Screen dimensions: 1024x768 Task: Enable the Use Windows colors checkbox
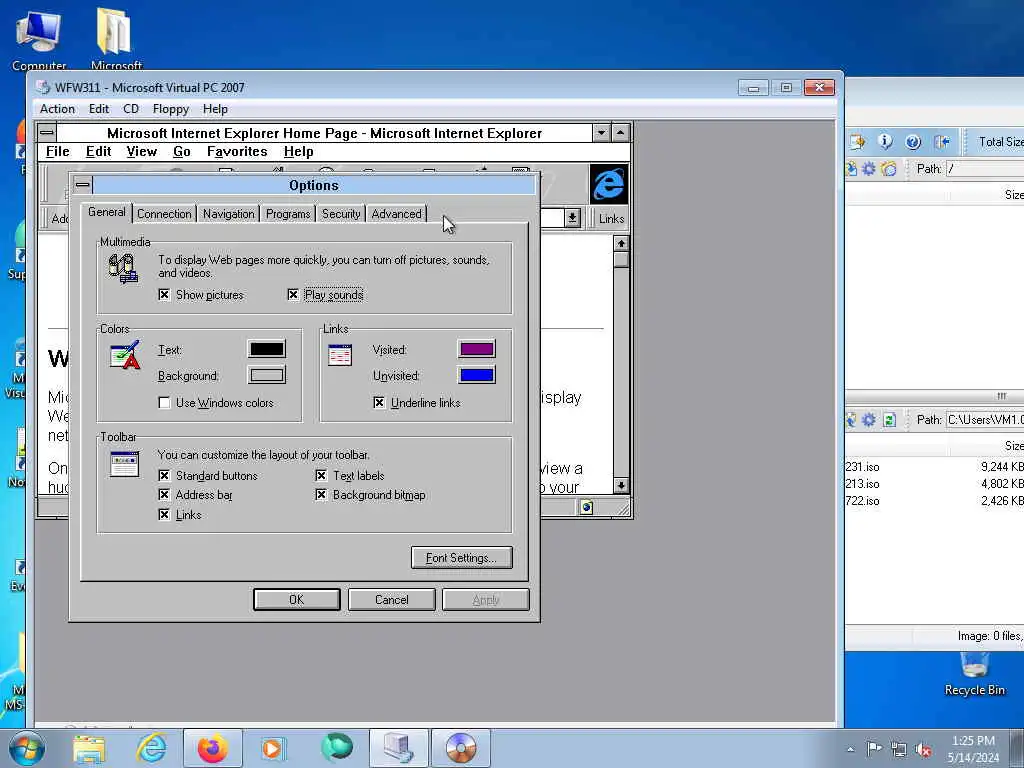[x=164, y=403]
